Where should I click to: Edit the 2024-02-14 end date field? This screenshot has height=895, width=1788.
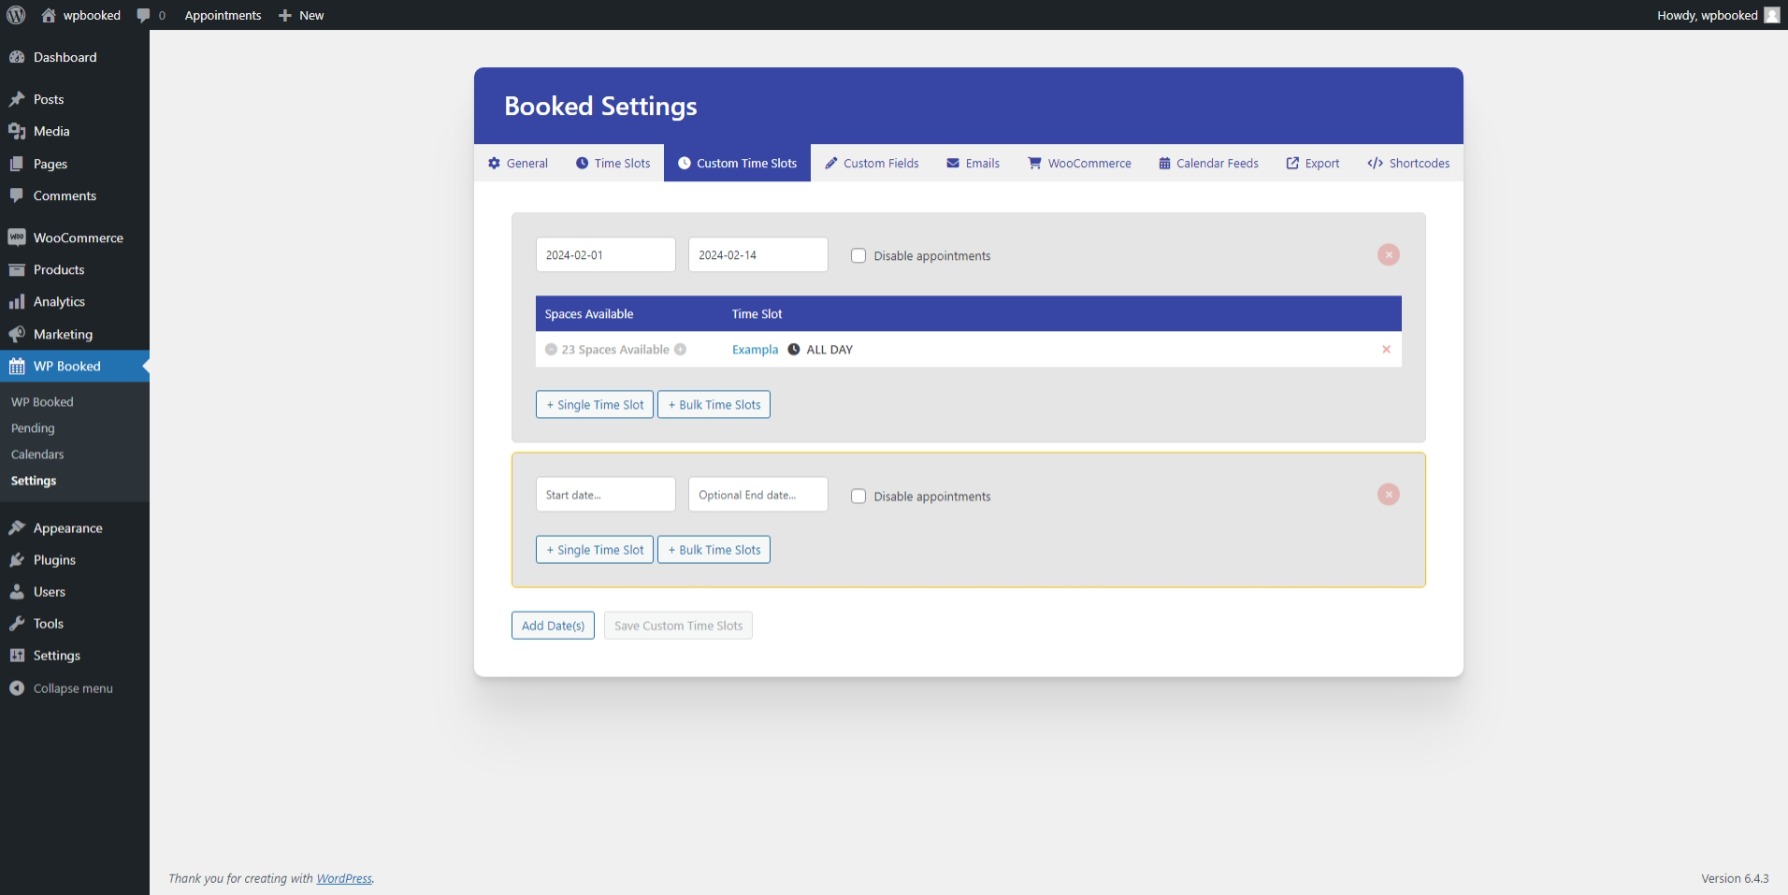(758, 255)
